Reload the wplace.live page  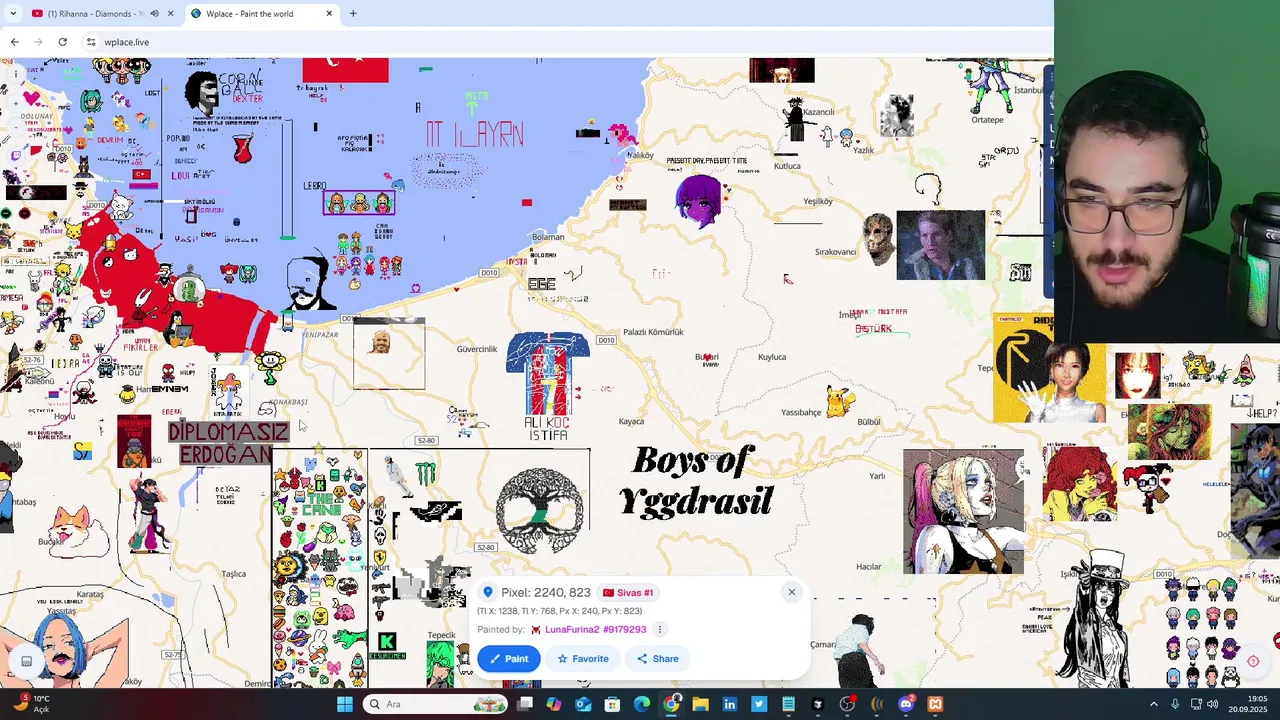(62, 42)
